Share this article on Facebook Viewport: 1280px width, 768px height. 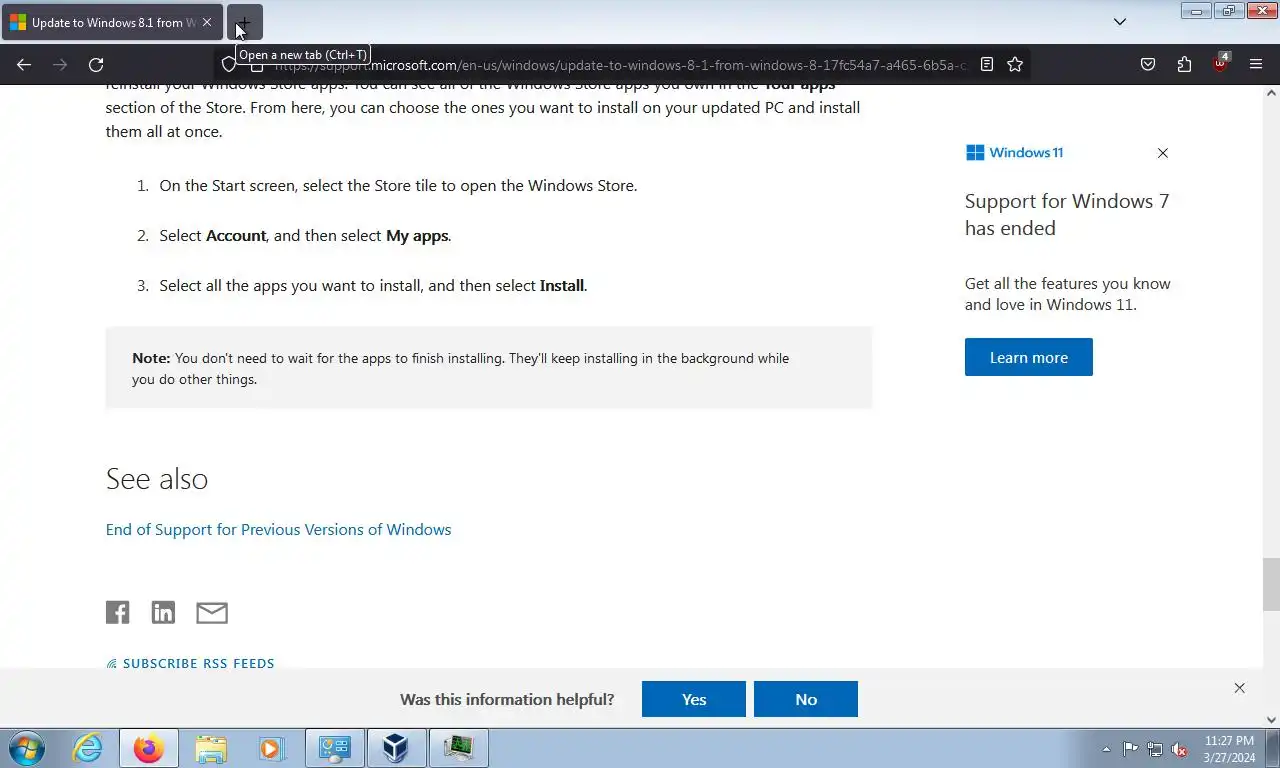point(118,612)
